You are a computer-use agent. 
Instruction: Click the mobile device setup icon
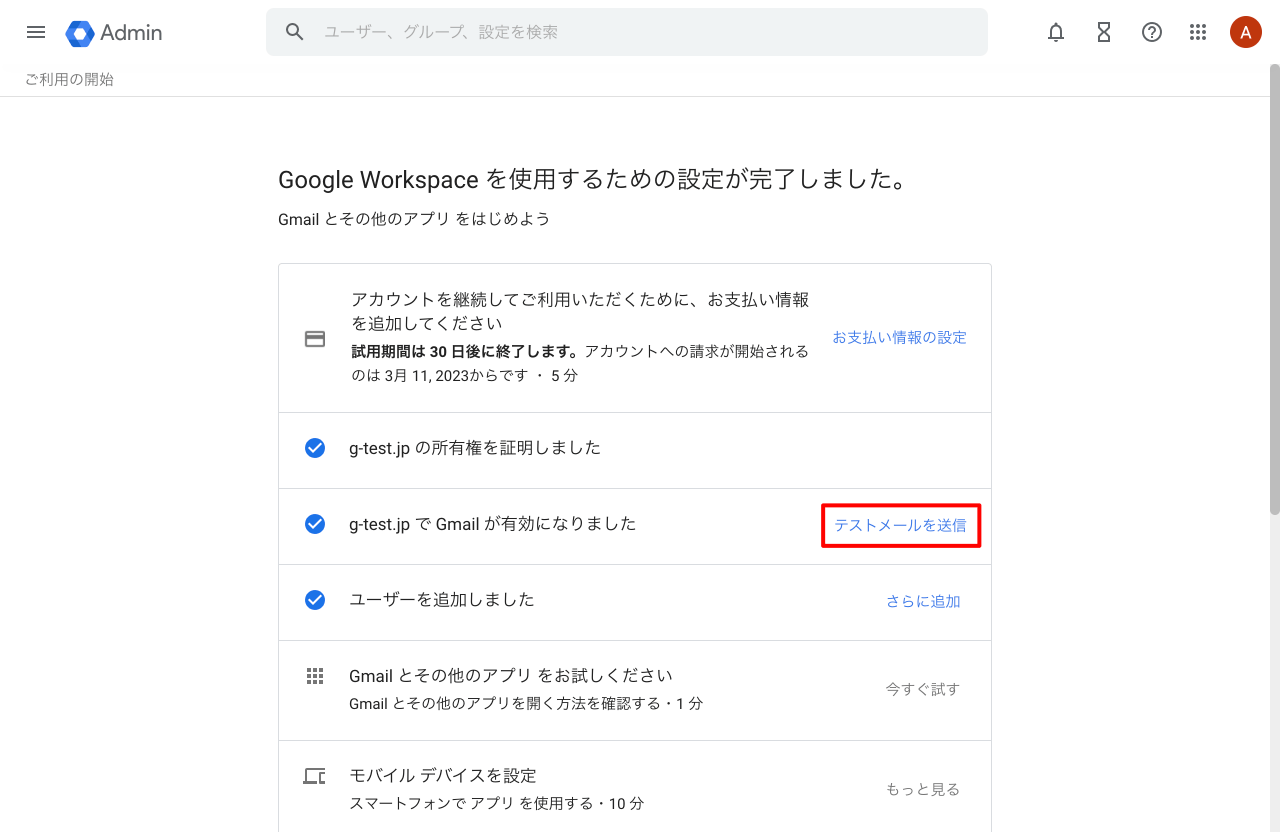[x=315, y=776]
